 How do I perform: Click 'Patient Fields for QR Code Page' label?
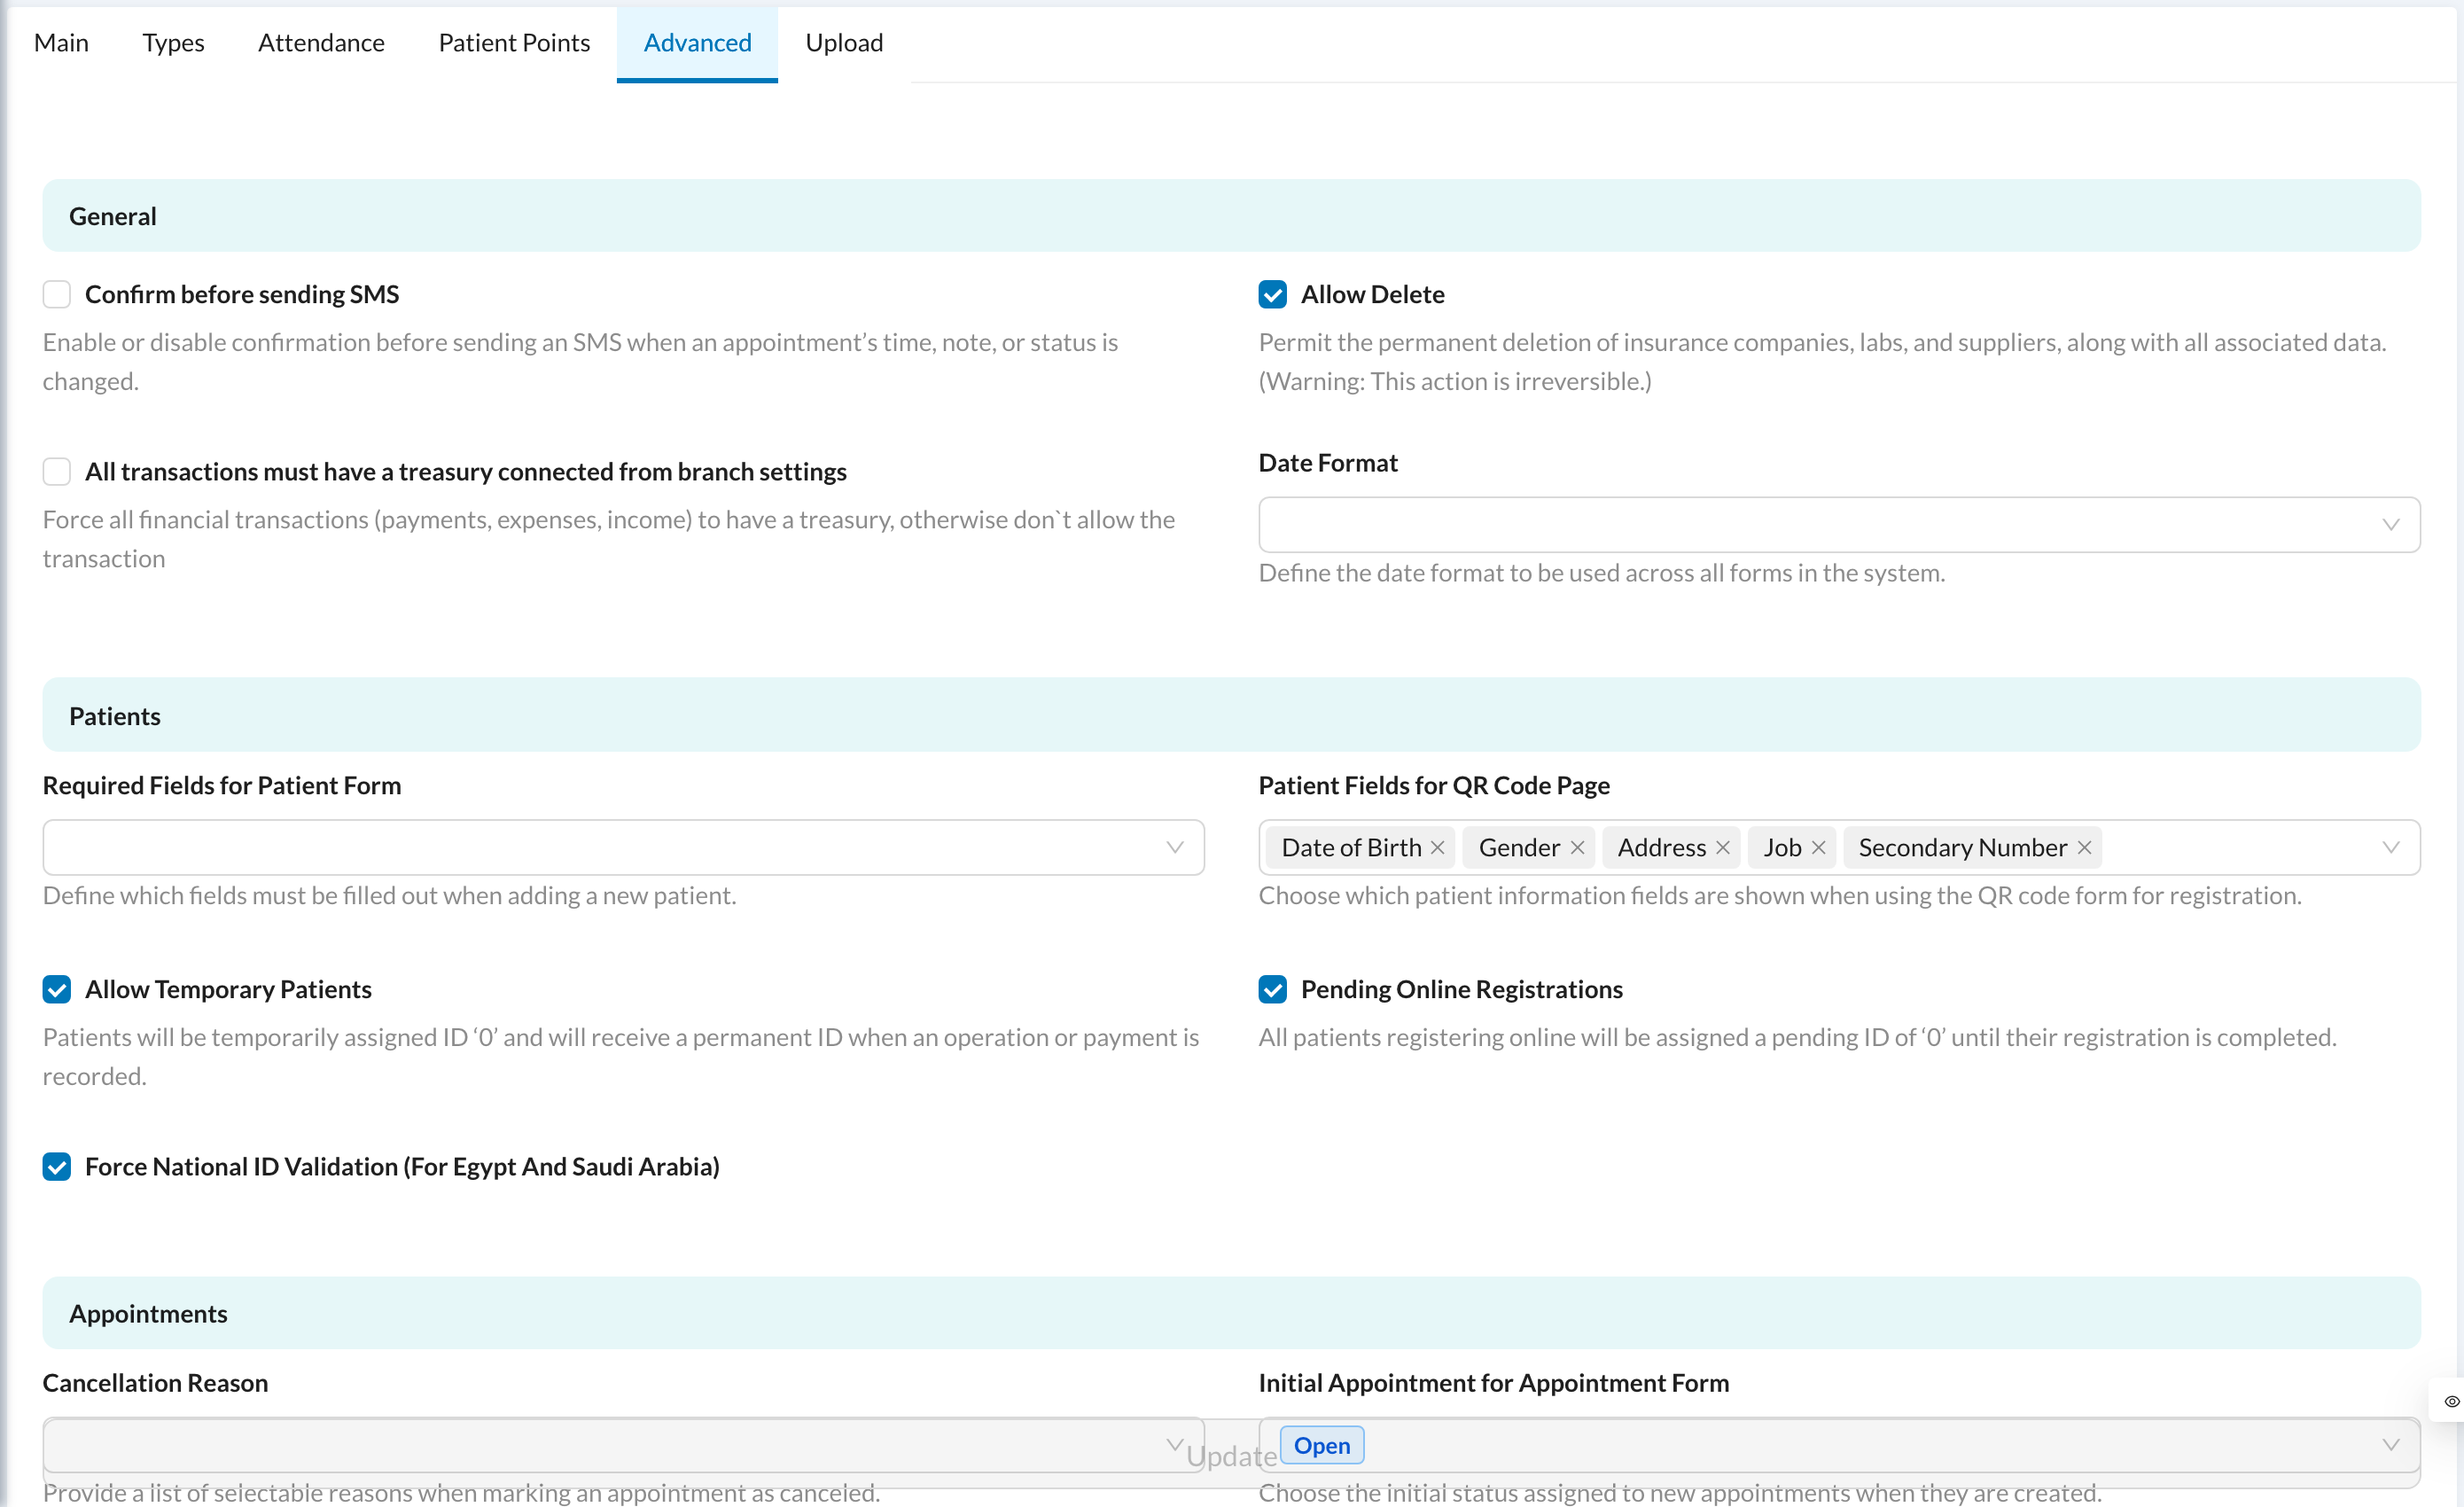[x=1434, y=785]
